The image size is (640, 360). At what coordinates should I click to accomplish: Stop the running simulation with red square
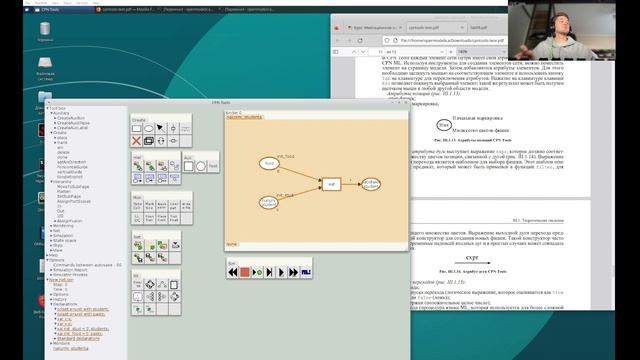point(245,272)
